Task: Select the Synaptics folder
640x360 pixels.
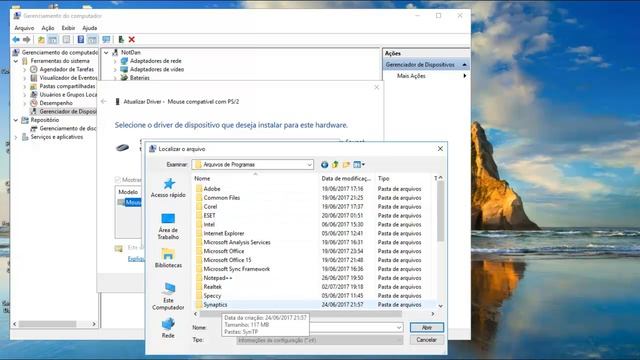Action: [x=215, y=305]
